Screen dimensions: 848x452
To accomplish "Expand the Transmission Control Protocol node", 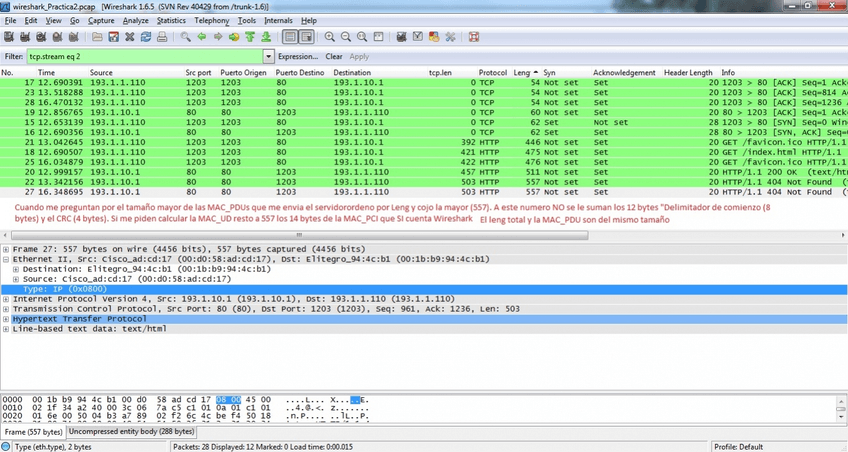I will [7, 309].
